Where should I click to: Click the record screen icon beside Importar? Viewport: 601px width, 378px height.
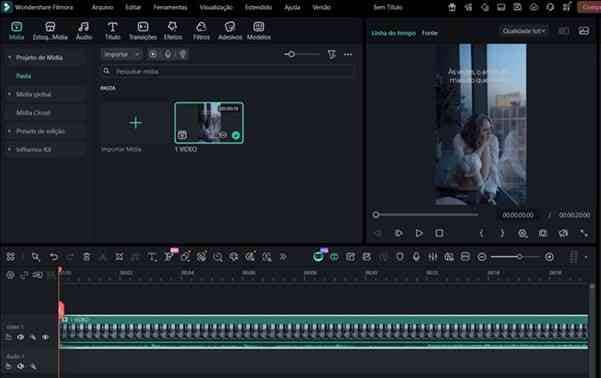(x=153, y=54)
